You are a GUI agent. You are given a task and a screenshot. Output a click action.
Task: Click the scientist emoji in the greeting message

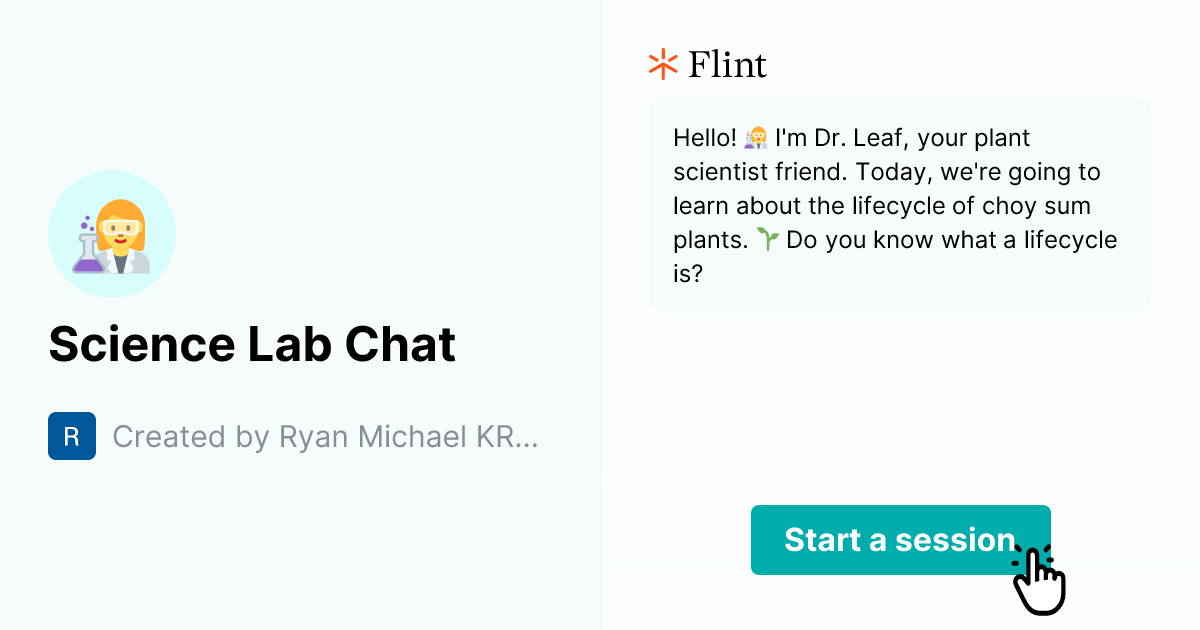coord(756,137)
